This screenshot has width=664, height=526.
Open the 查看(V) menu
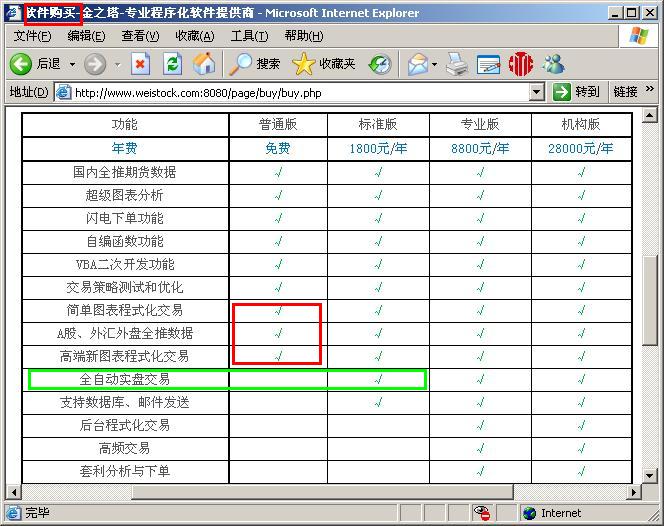[140, 36]
